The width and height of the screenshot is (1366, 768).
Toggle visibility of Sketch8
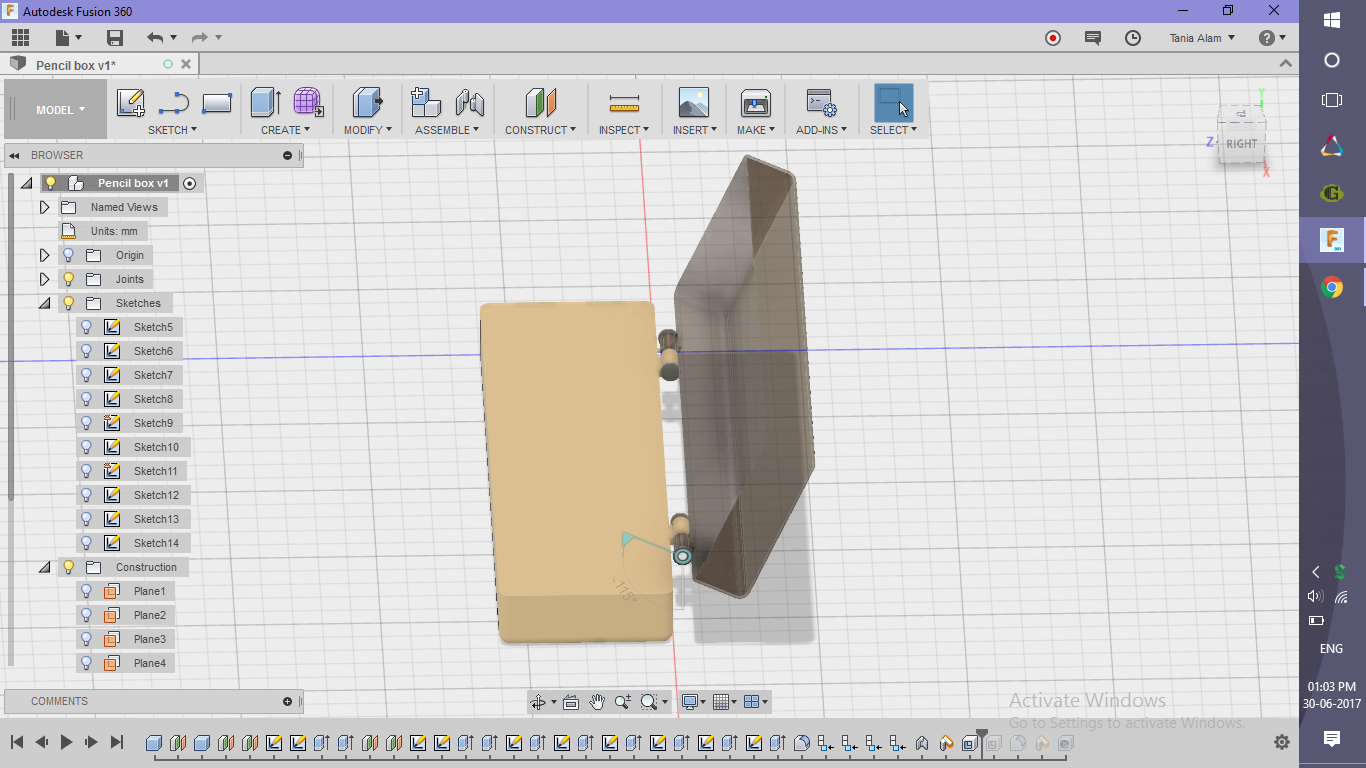click(x=86, y=399)
